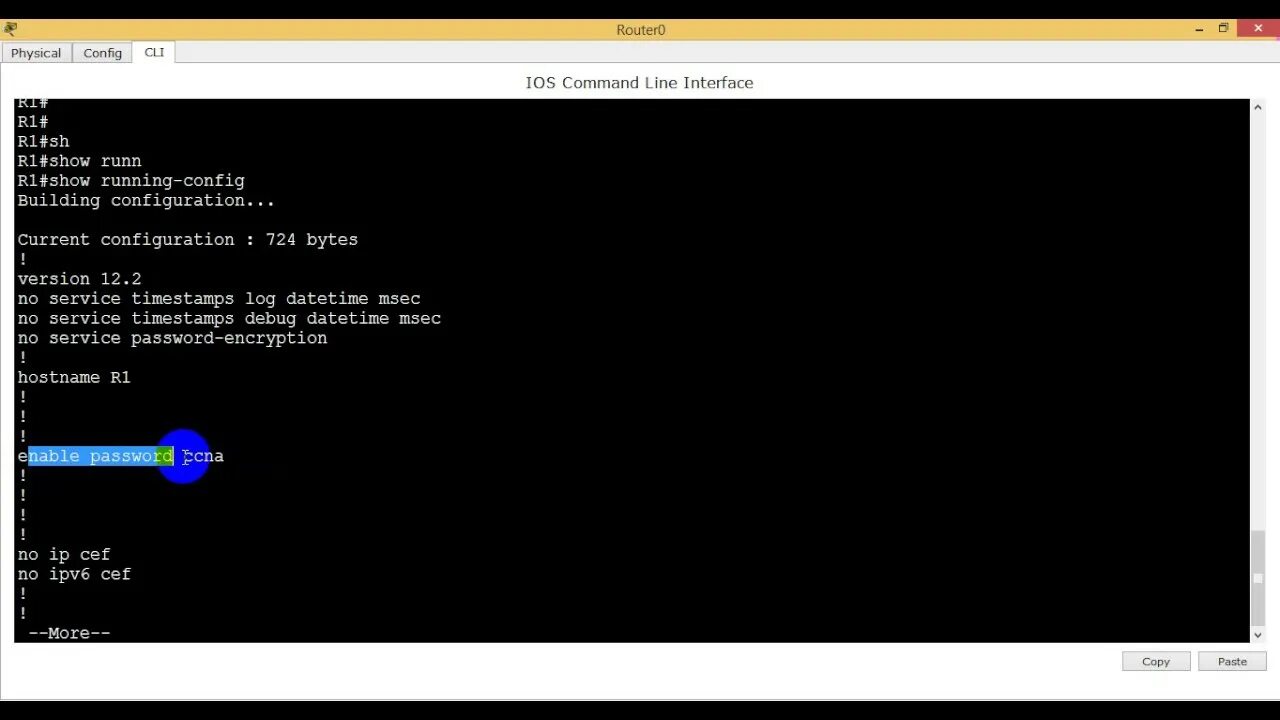Image resolution: width=1280 pixels, height=720 pixels.
Task: Click the show running-config command line
Action: (130, 180)
